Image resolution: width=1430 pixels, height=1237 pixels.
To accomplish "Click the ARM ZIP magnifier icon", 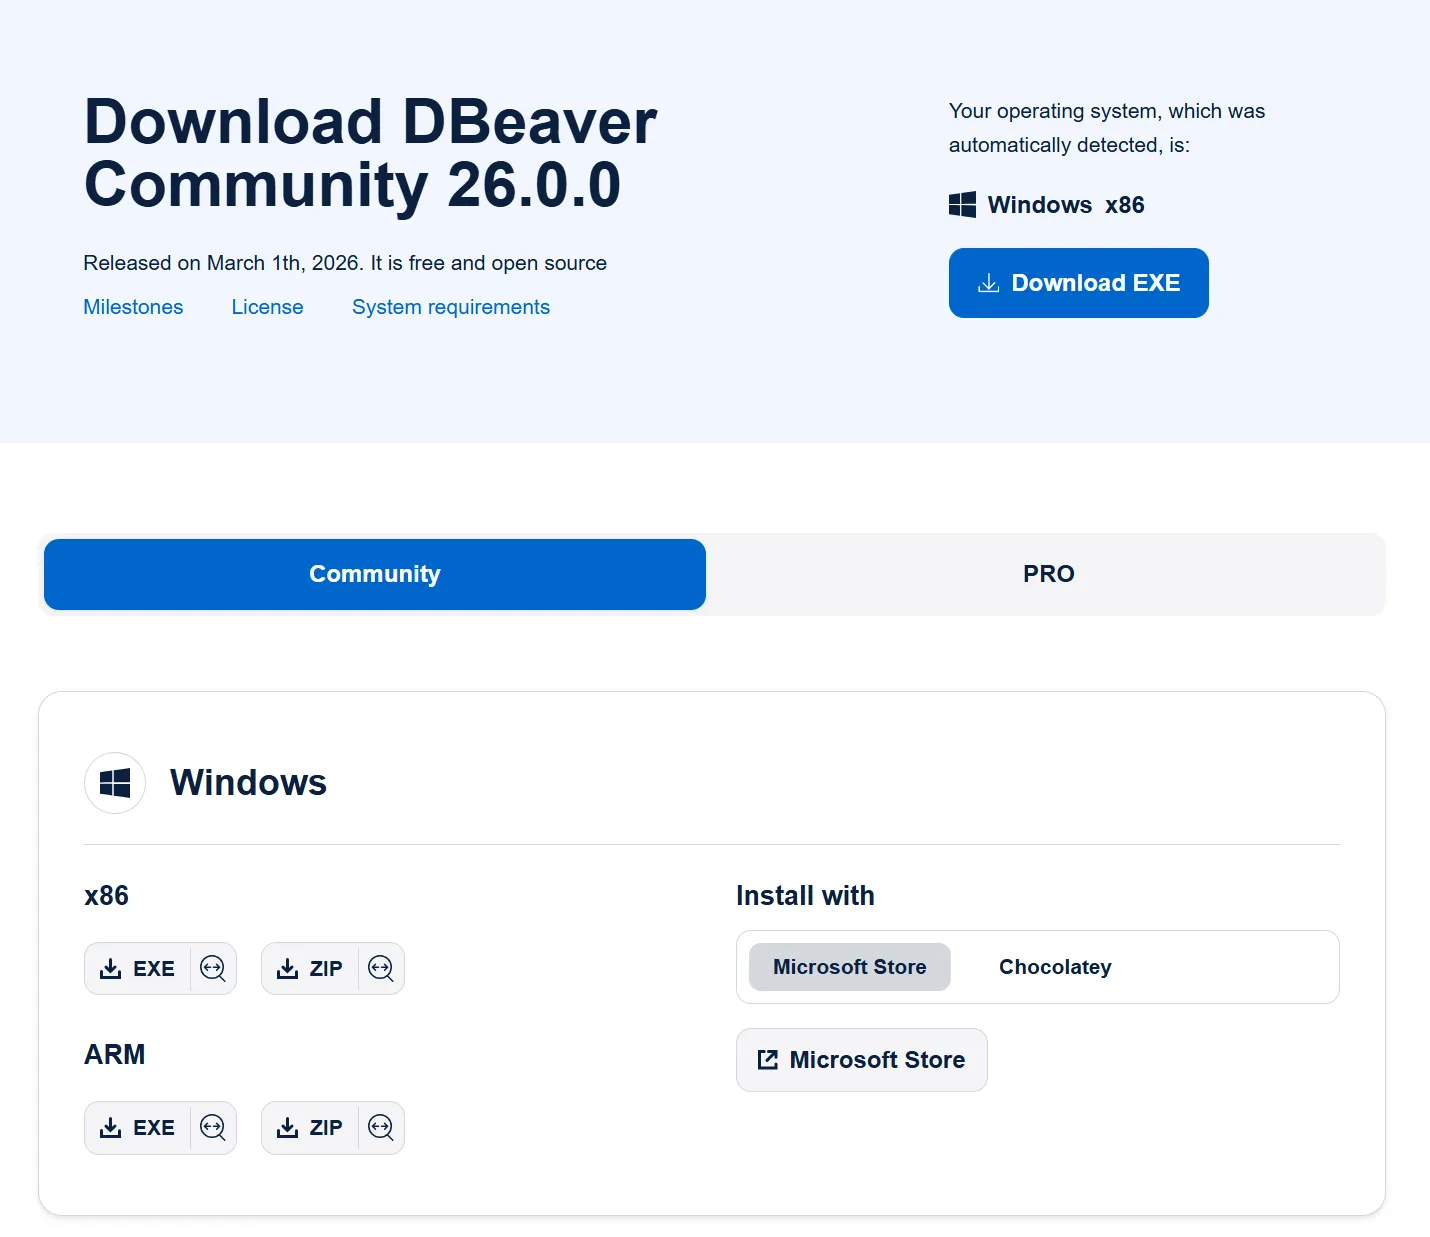I will click(381, 1128).
